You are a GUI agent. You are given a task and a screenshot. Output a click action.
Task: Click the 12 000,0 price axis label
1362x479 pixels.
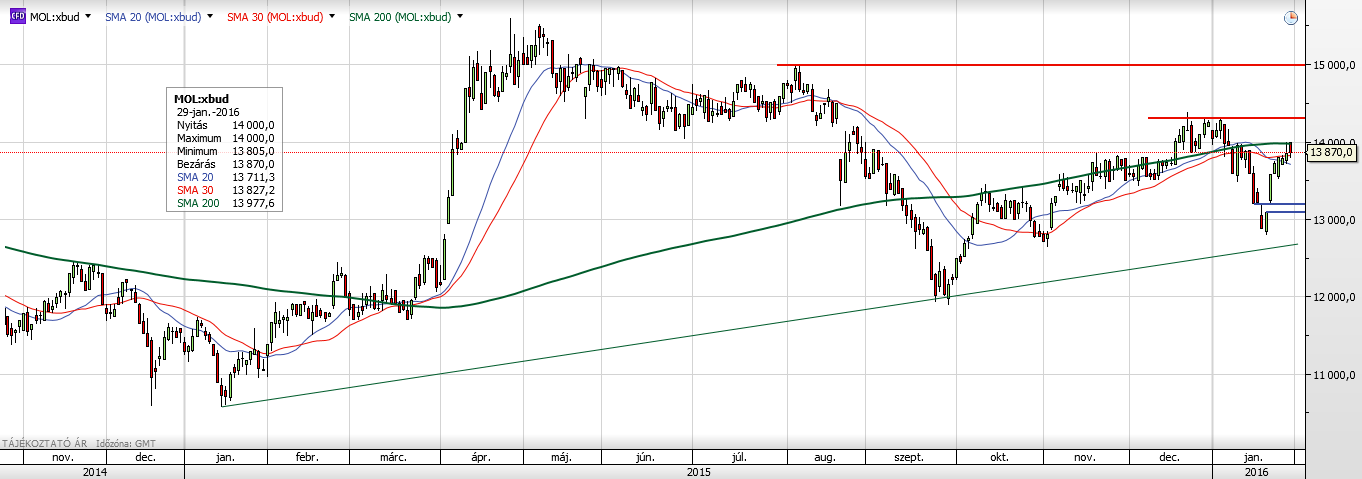1334,297
